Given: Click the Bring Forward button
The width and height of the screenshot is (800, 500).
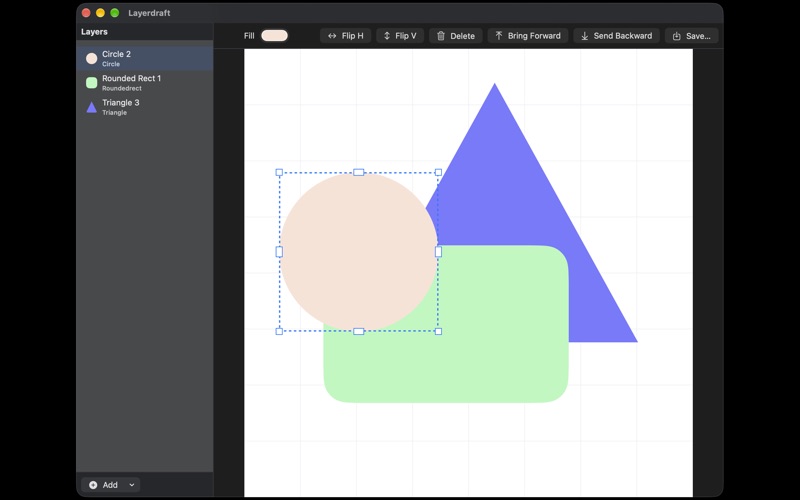Looking at the screenshot, I should click(528, 36).
